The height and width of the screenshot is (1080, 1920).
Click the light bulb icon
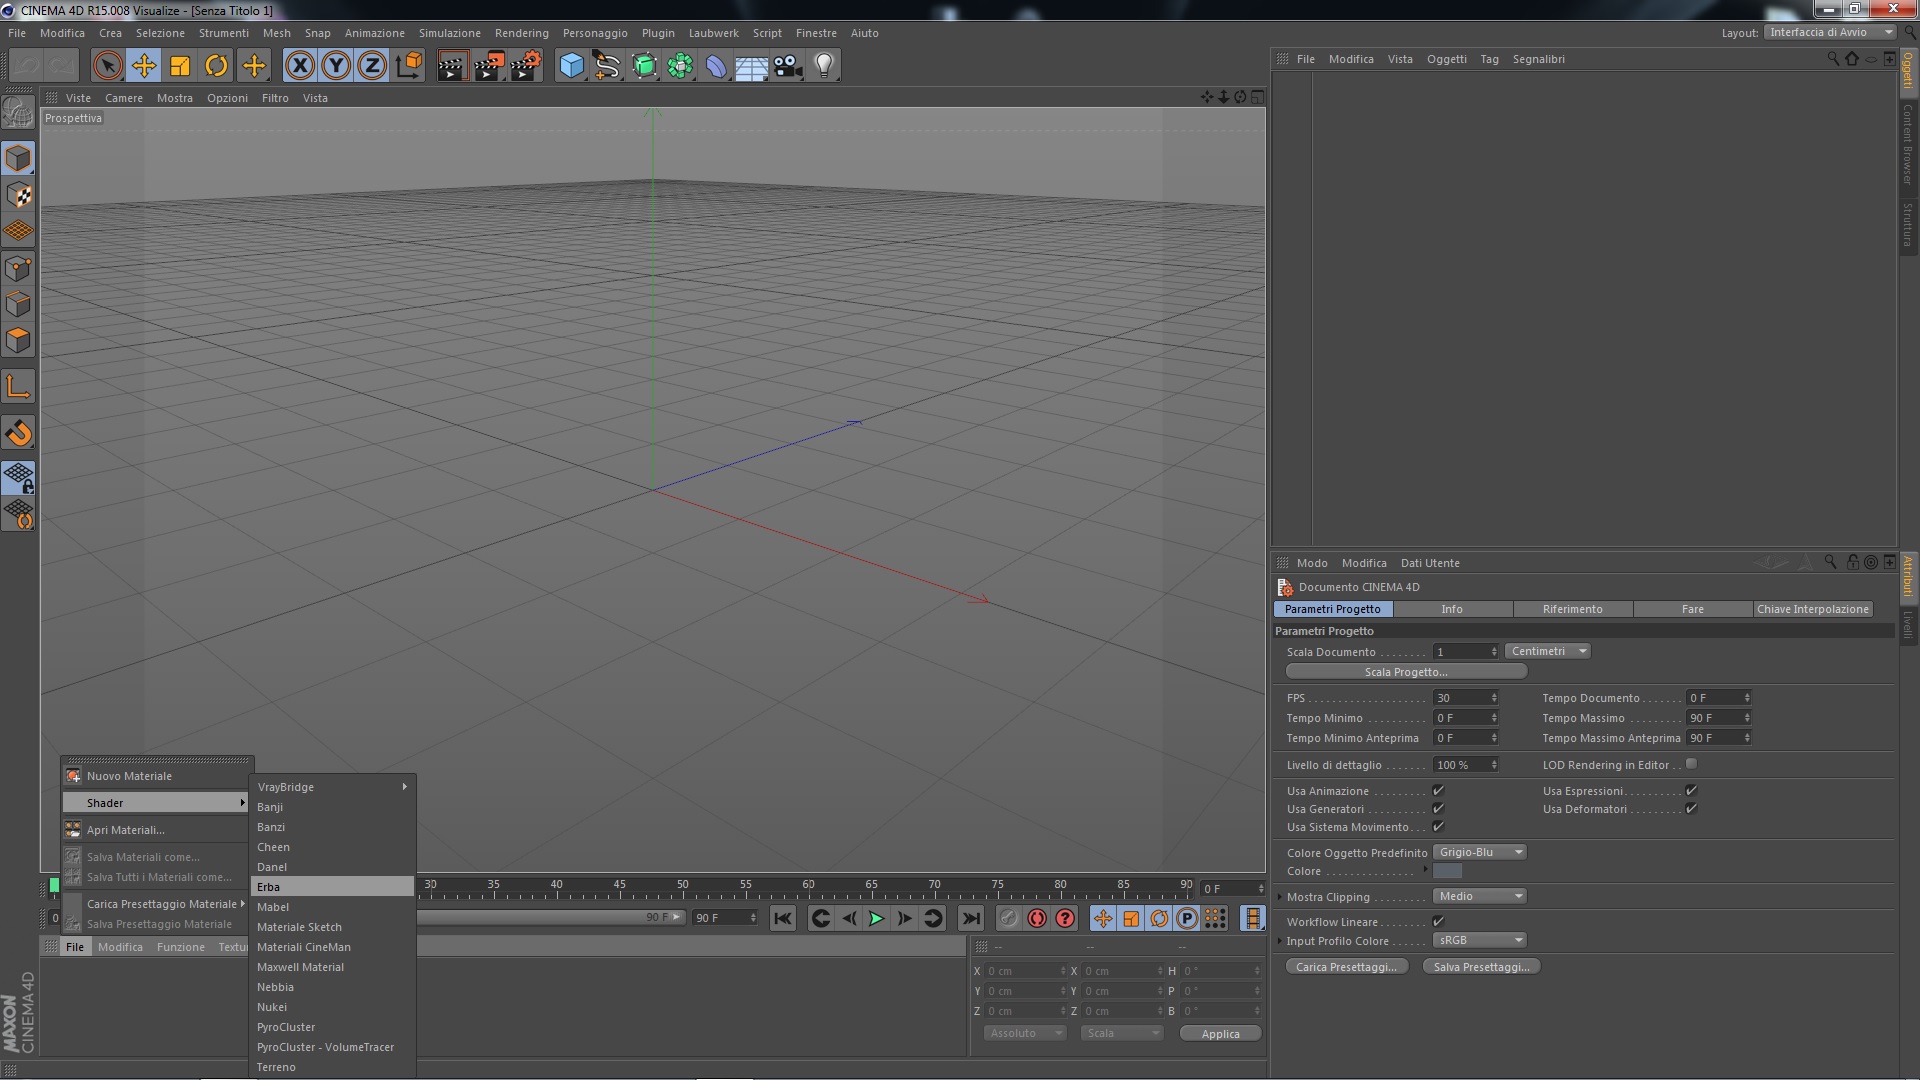point(824,66)
